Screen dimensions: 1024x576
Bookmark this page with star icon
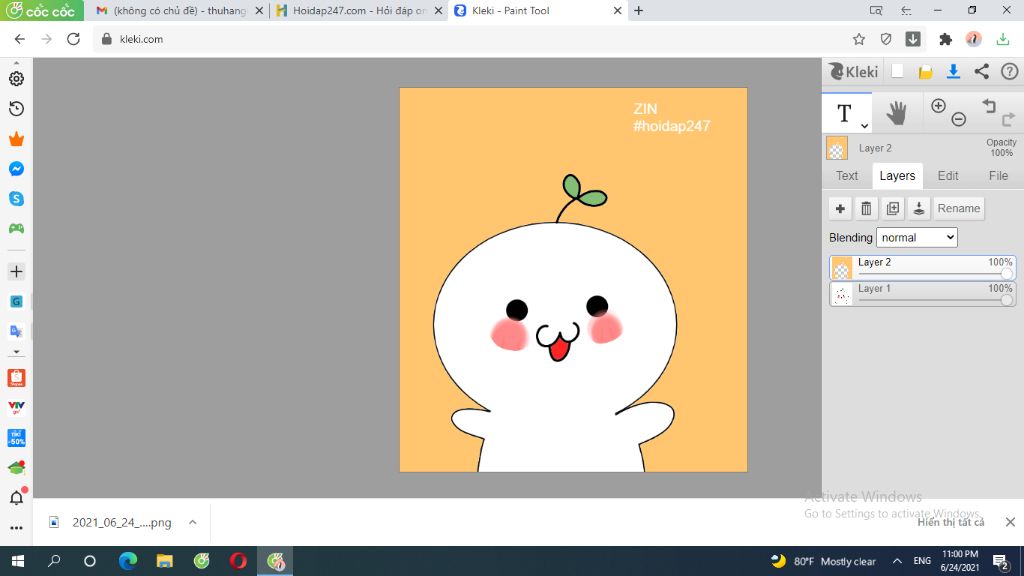pos(859,39)
